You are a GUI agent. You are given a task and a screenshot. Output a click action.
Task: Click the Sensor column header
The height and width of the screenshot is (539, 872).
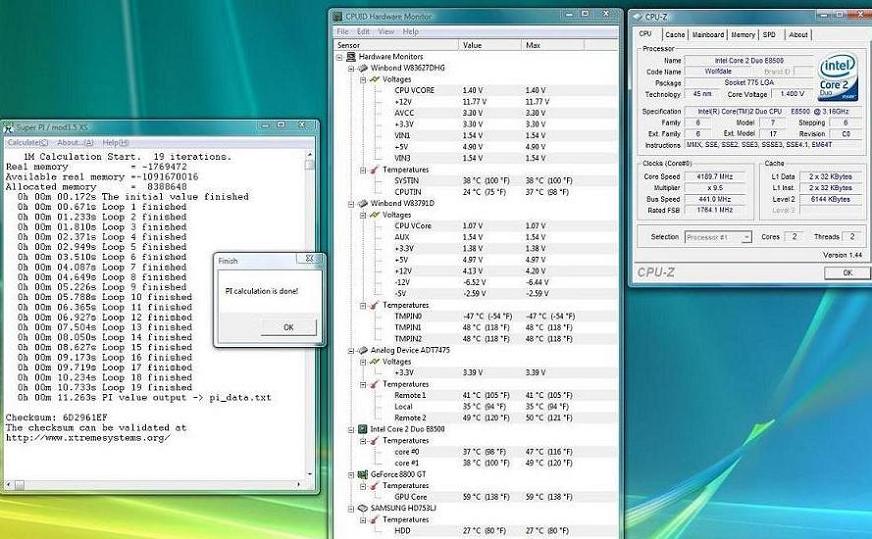[397, 45]
